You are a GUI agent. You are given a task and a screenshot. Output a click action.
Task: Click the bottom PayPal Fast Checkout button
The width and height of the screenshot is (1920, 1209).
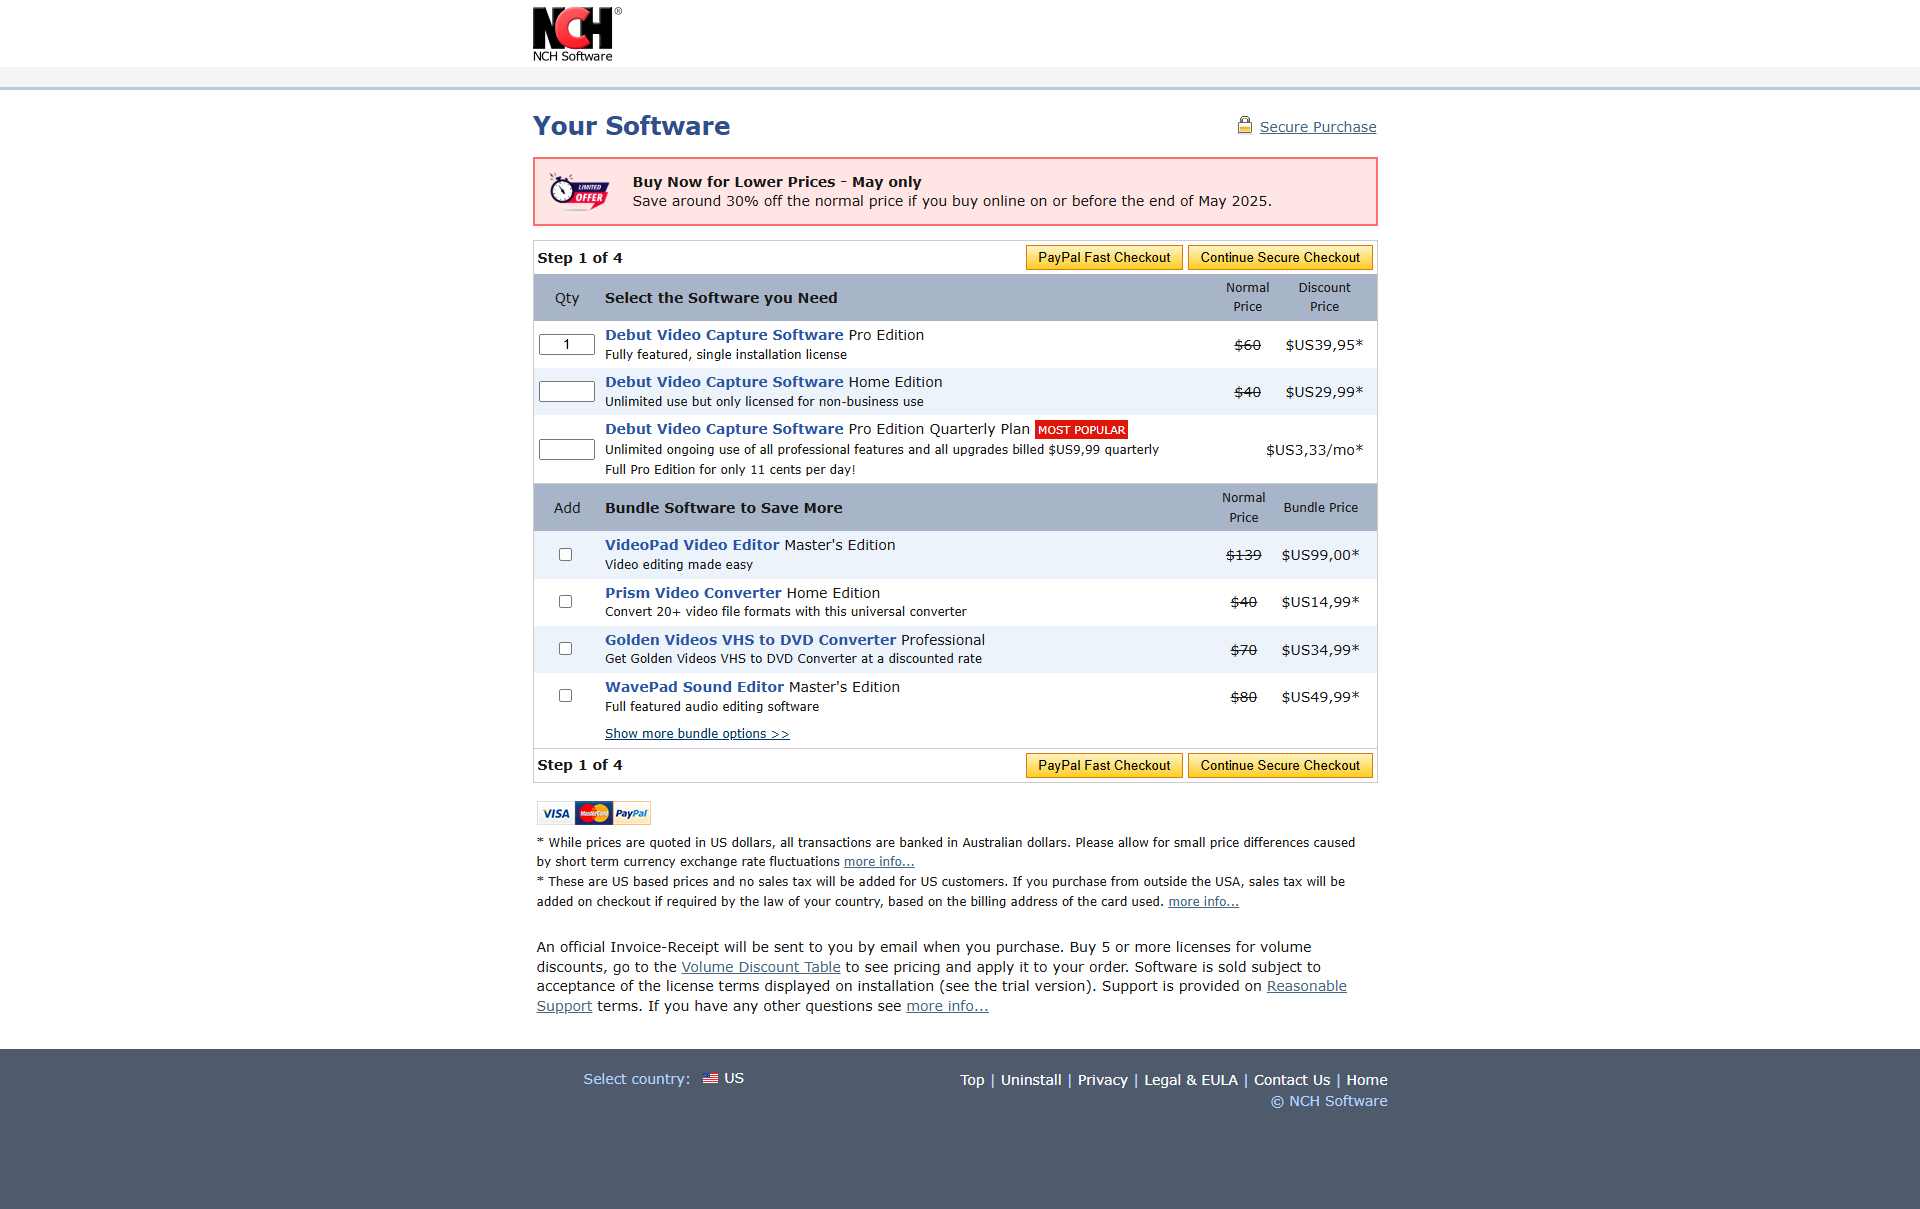click(1104, 765)
